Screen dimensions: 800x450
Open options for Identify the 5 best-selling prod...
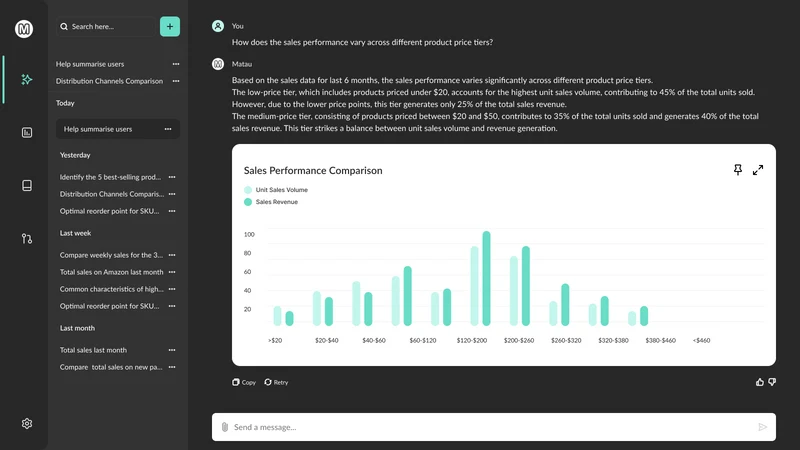click(x=172, y=177)
